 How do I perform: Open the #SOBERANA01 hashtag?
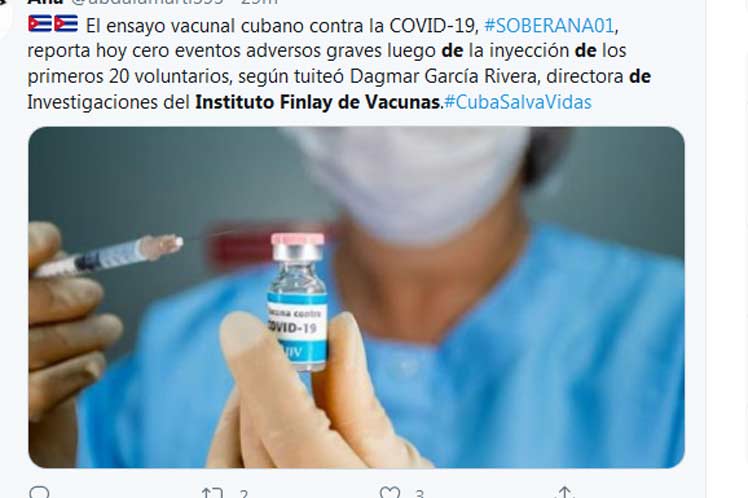tap(550, 25)
